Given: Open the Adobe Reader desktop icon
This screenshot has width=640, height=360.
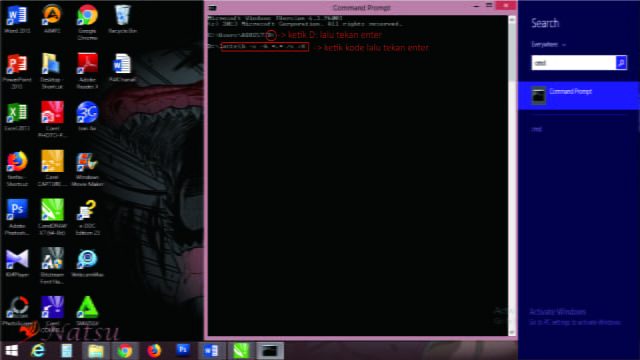Looking at the screenshot, I should tap(87, 71).
